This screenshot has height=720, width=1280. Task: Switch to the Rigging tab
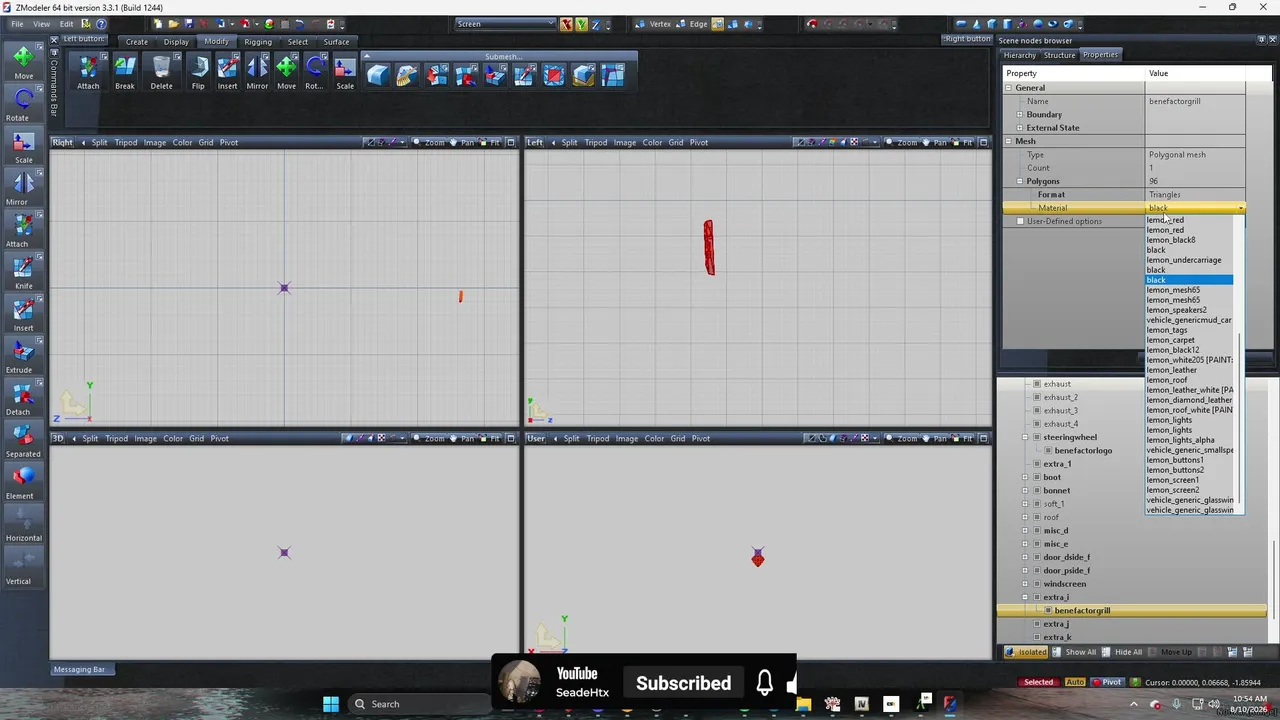coord(258,42)
